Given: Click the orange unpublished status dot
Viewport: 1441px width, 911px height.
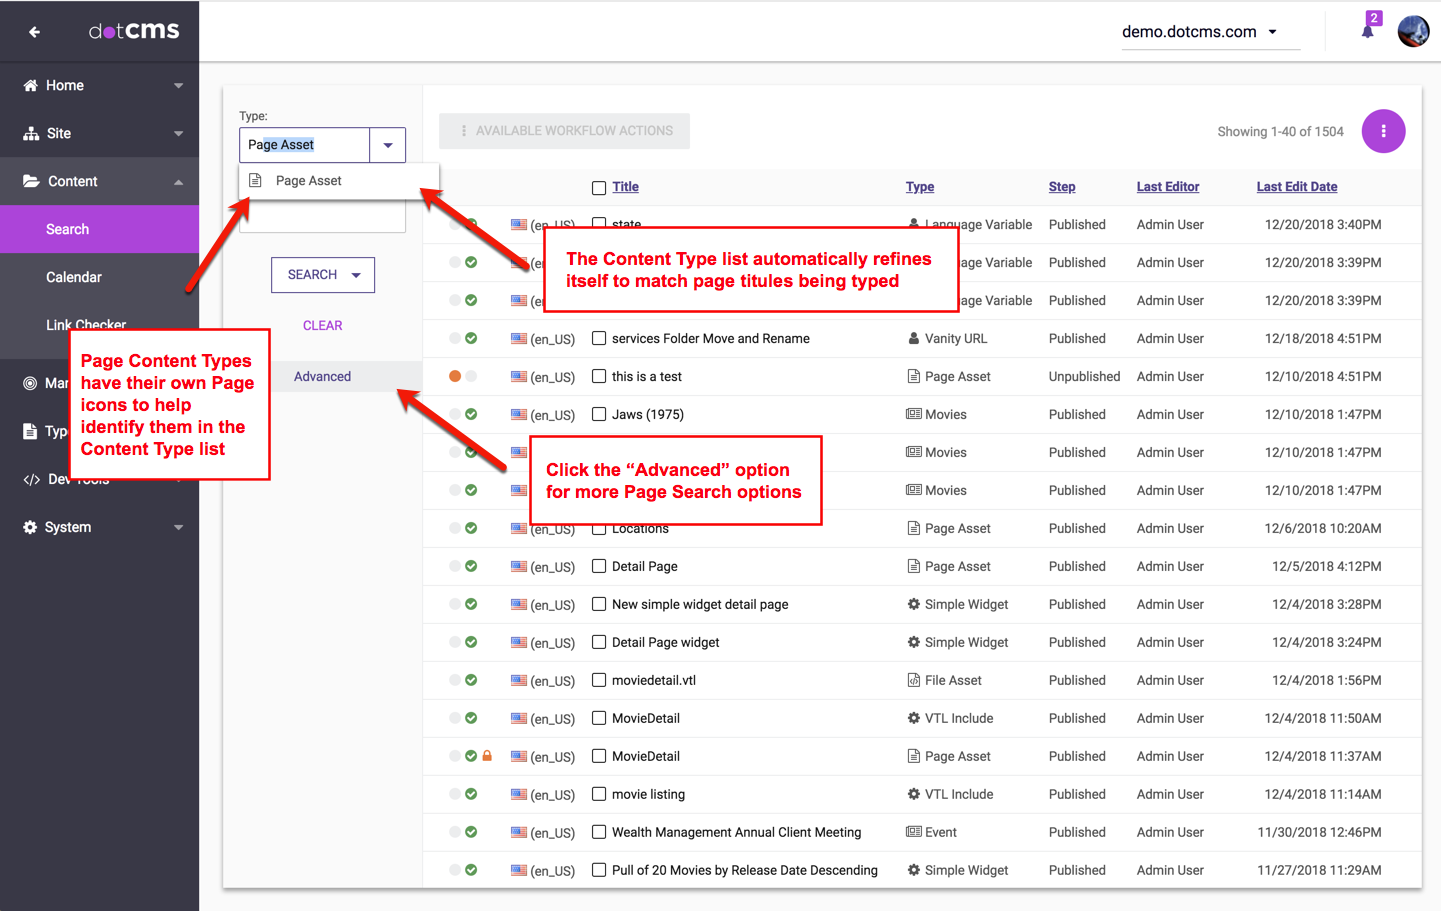Looking at the screenshot, I should coord(455,376).
